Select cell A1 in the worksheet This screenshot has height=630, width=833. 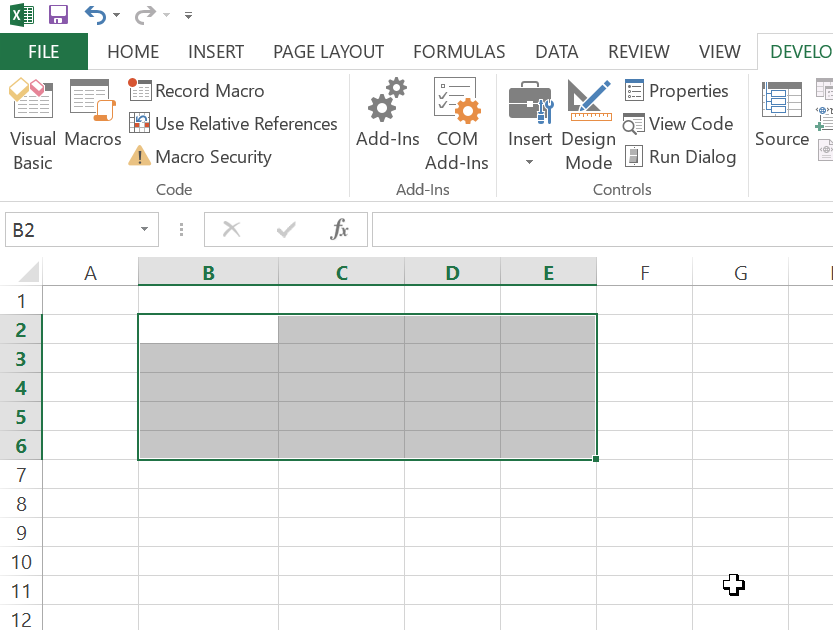[x=90, y=300]
